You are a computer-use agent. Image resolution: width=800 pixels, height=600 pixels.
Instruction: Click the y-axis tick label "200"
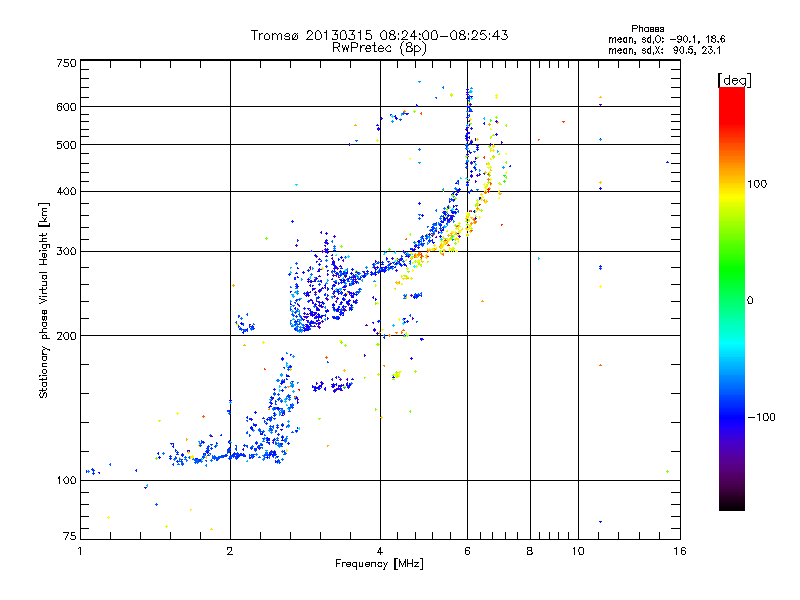click(66, 336)
